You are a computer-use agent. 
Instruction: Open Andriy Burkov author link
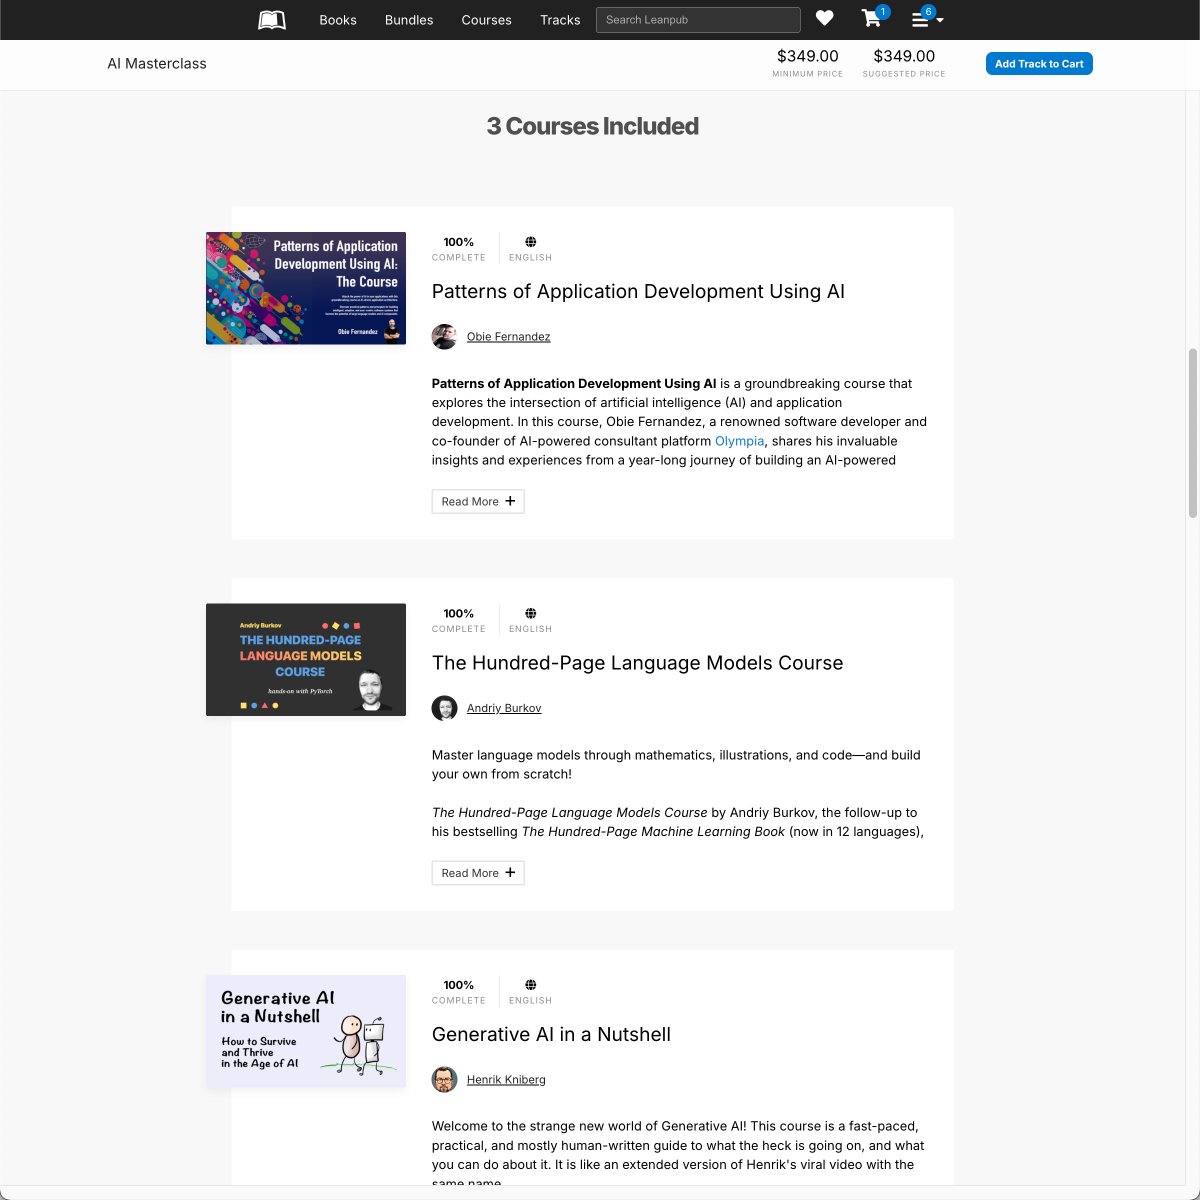point(504,708)
